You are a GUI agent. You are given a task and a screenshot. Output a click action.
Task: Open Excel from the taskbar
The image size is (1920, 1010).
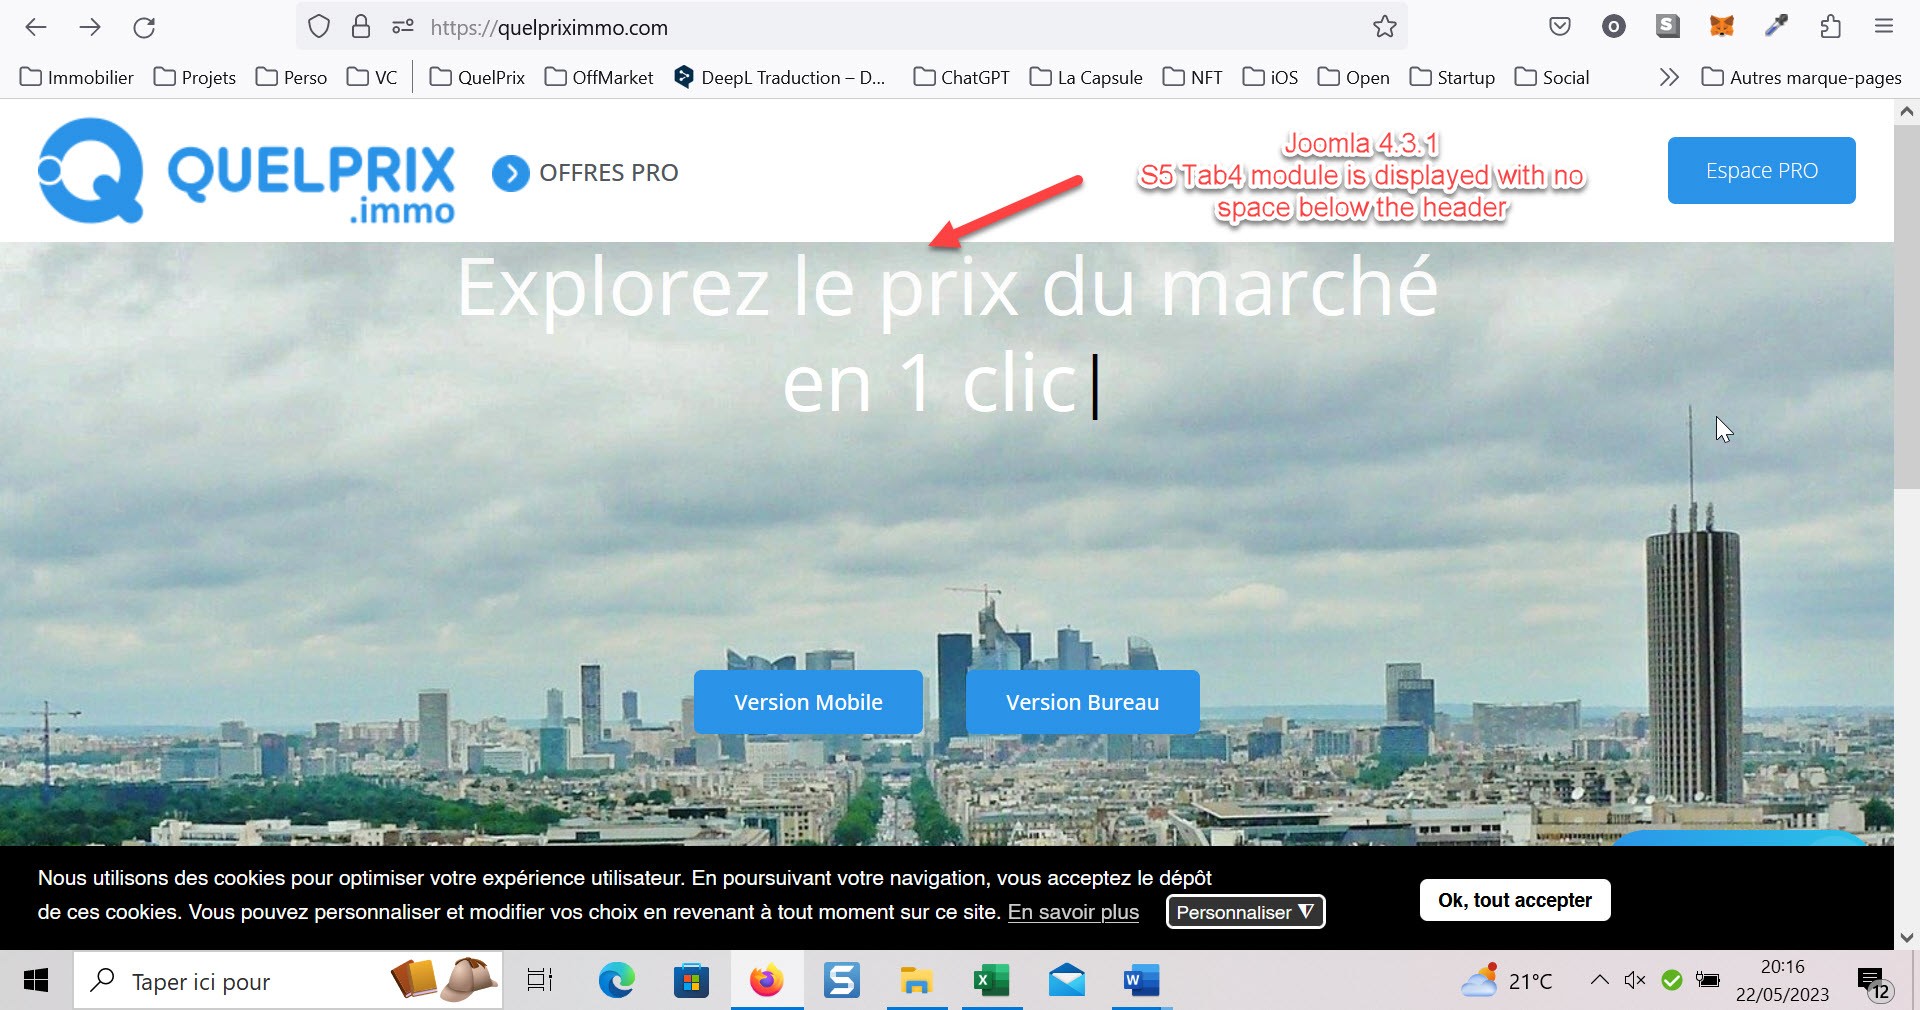coord(992,981)
